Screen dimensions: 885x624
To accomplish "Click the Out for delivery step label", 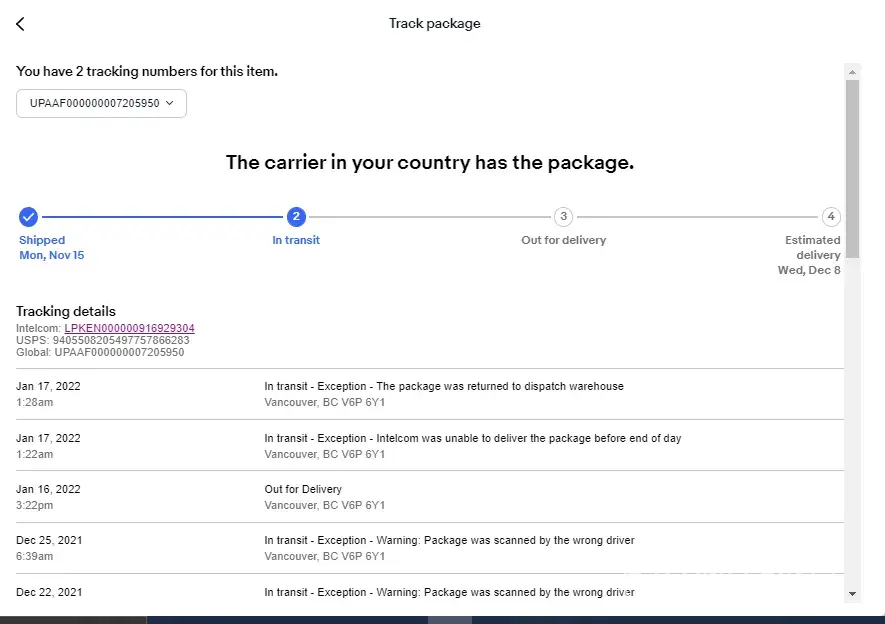I will pyautogui.click(x=564, y=240).
